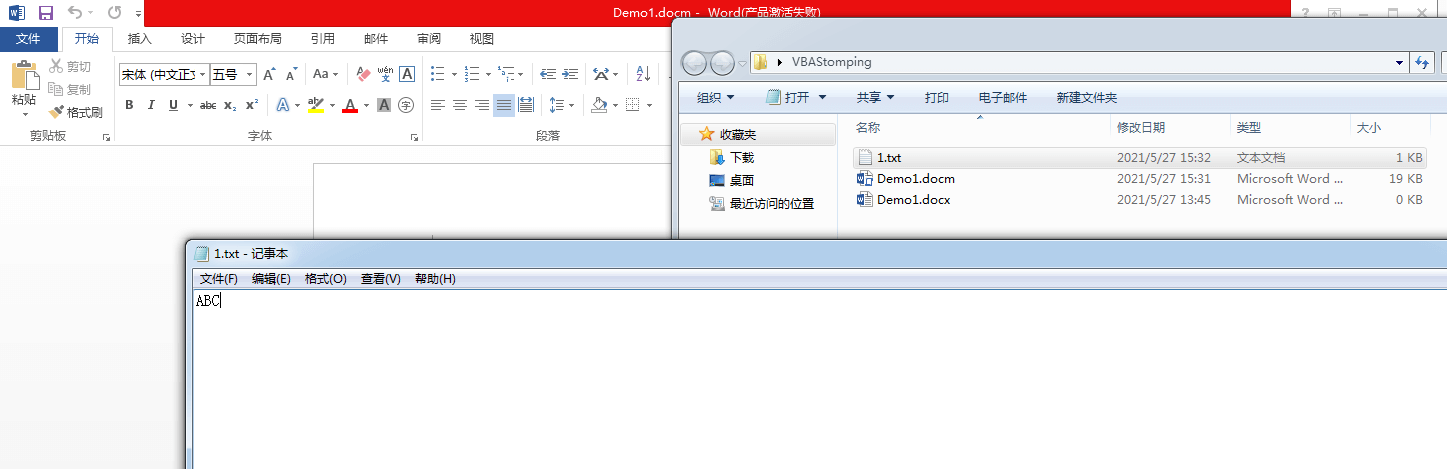Open Notepad's 格式(O) menu
1447x469 pixels.
pyautogui.click(x=326, y=279)
